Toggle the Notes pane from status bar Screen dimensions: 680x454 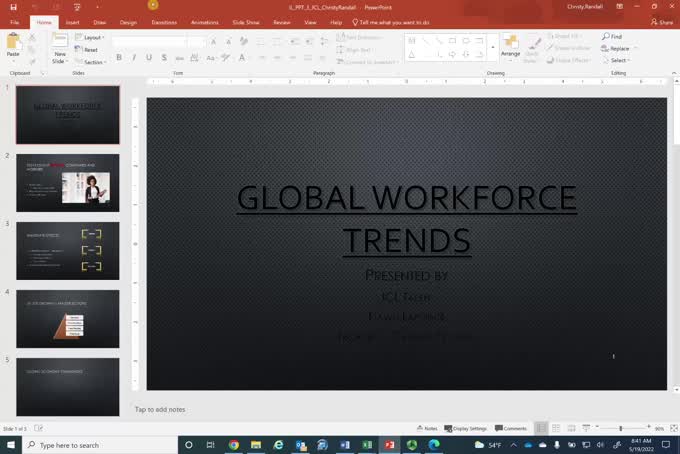[427, 428]
